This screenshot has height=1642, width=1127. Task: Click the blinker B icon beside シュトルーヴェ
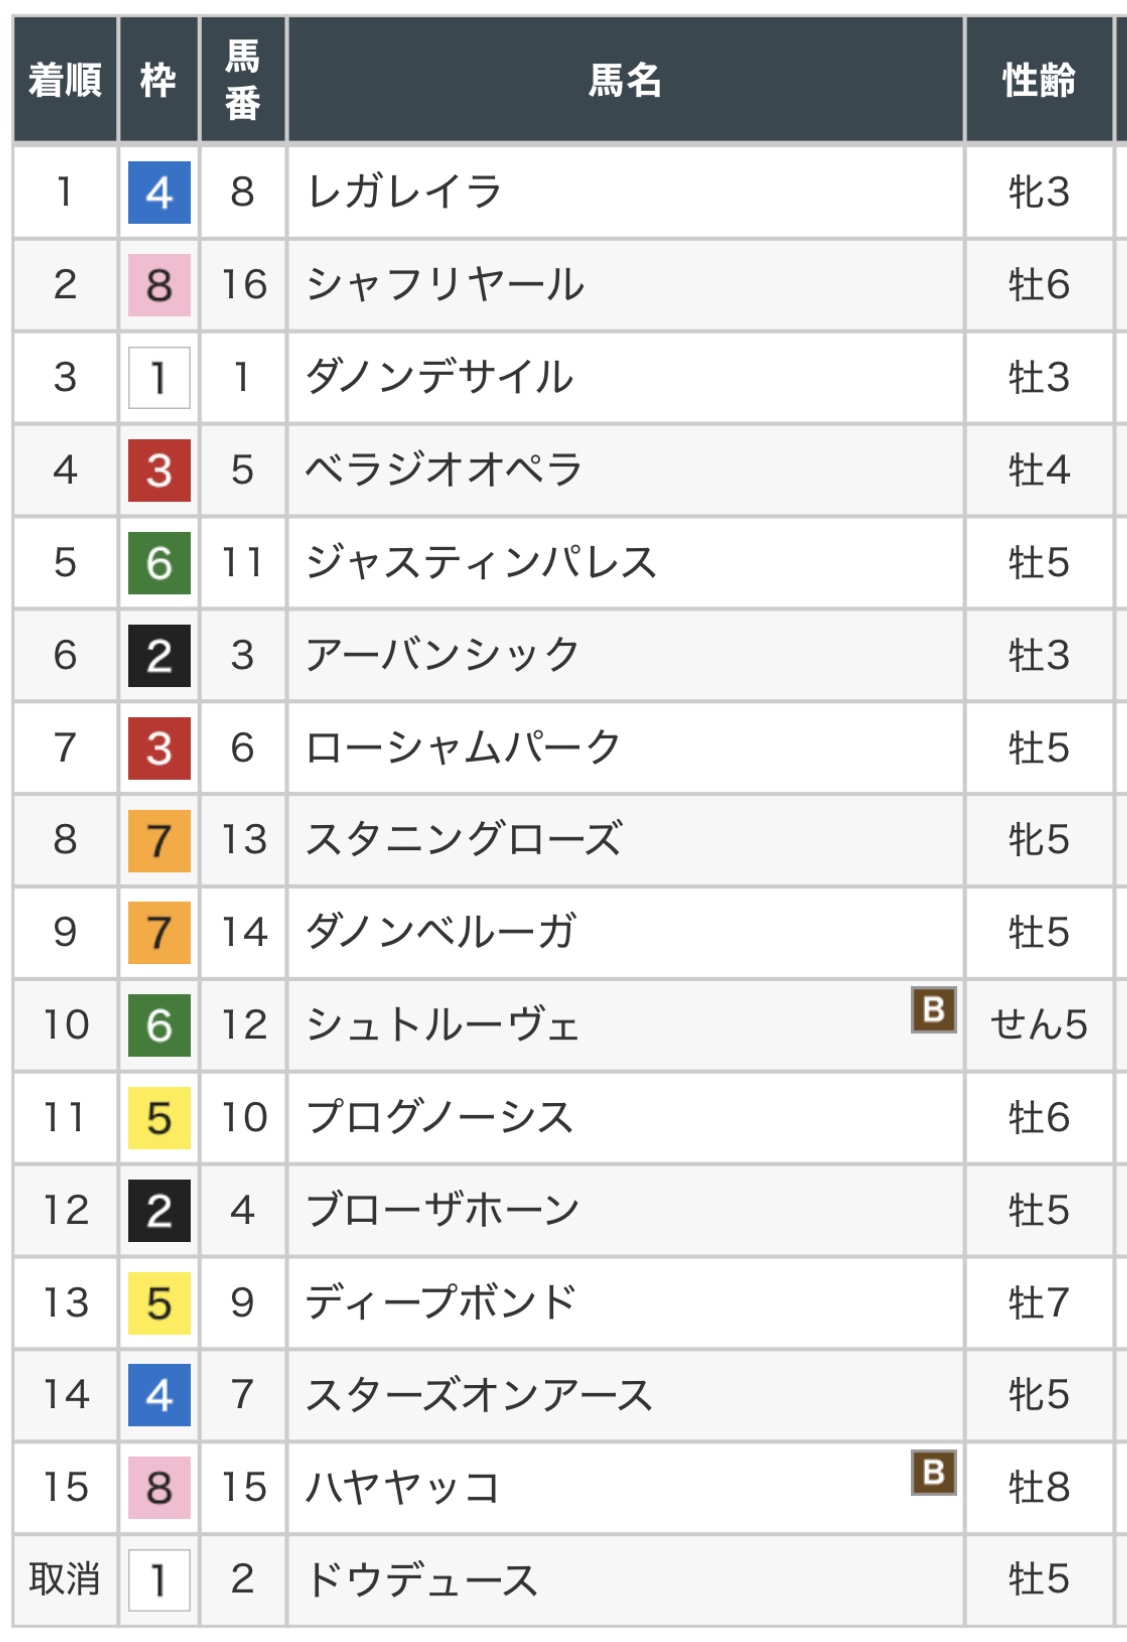[933, 1010]
